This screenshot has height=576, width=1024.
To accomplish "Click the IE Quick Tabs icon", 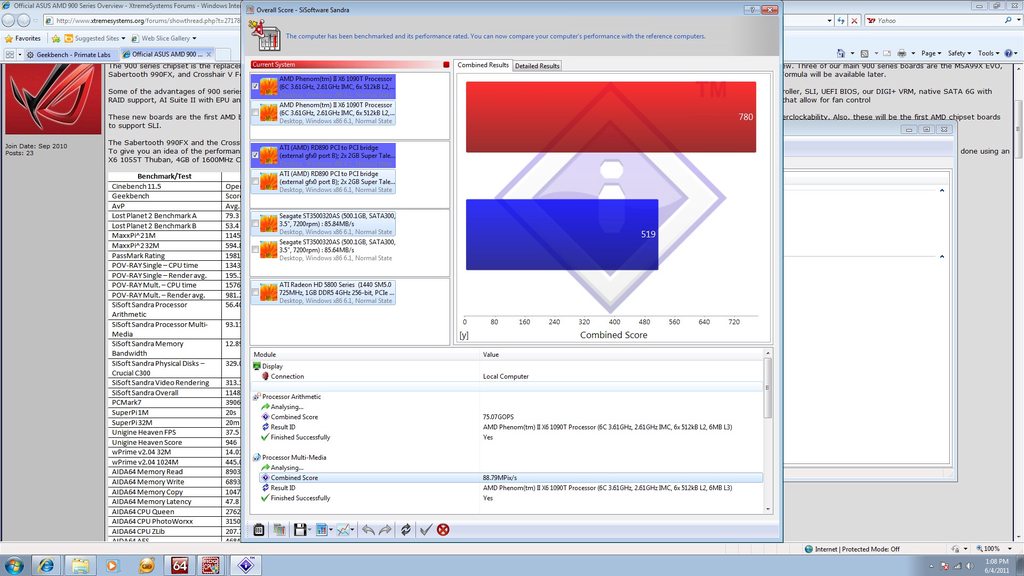I will pos(10,55).
